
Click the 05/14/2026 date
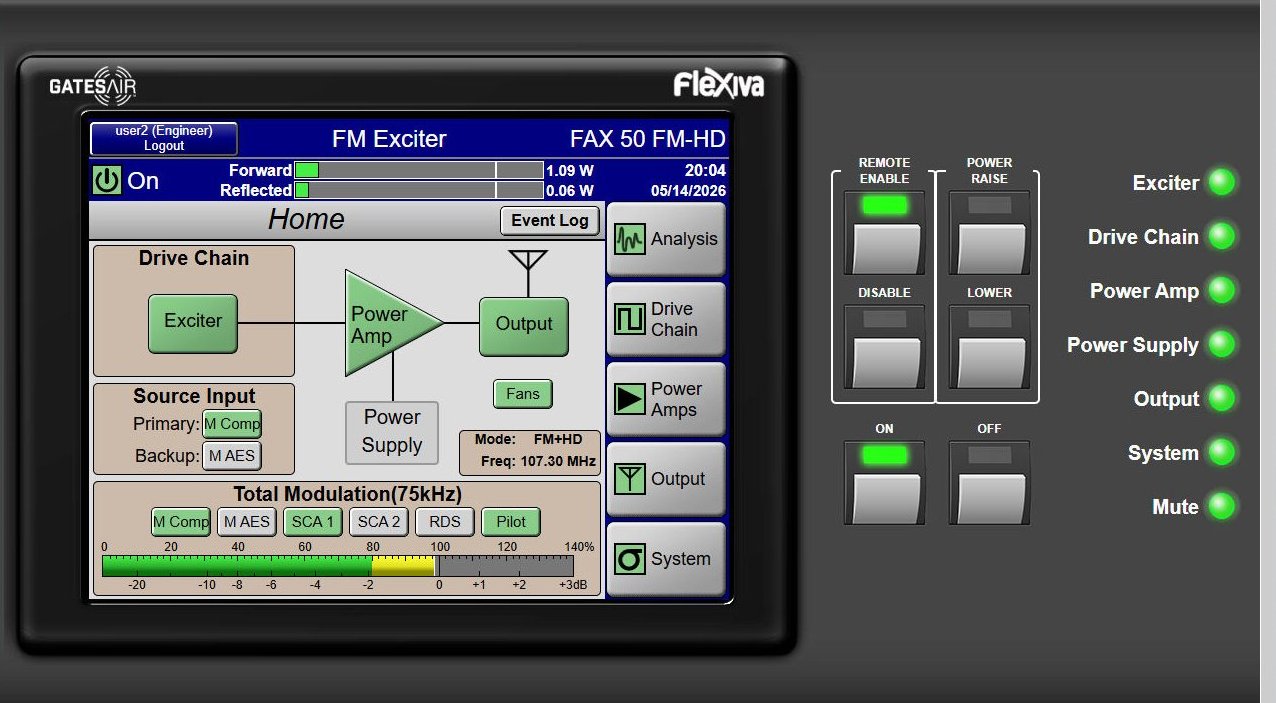coord(688,190)
